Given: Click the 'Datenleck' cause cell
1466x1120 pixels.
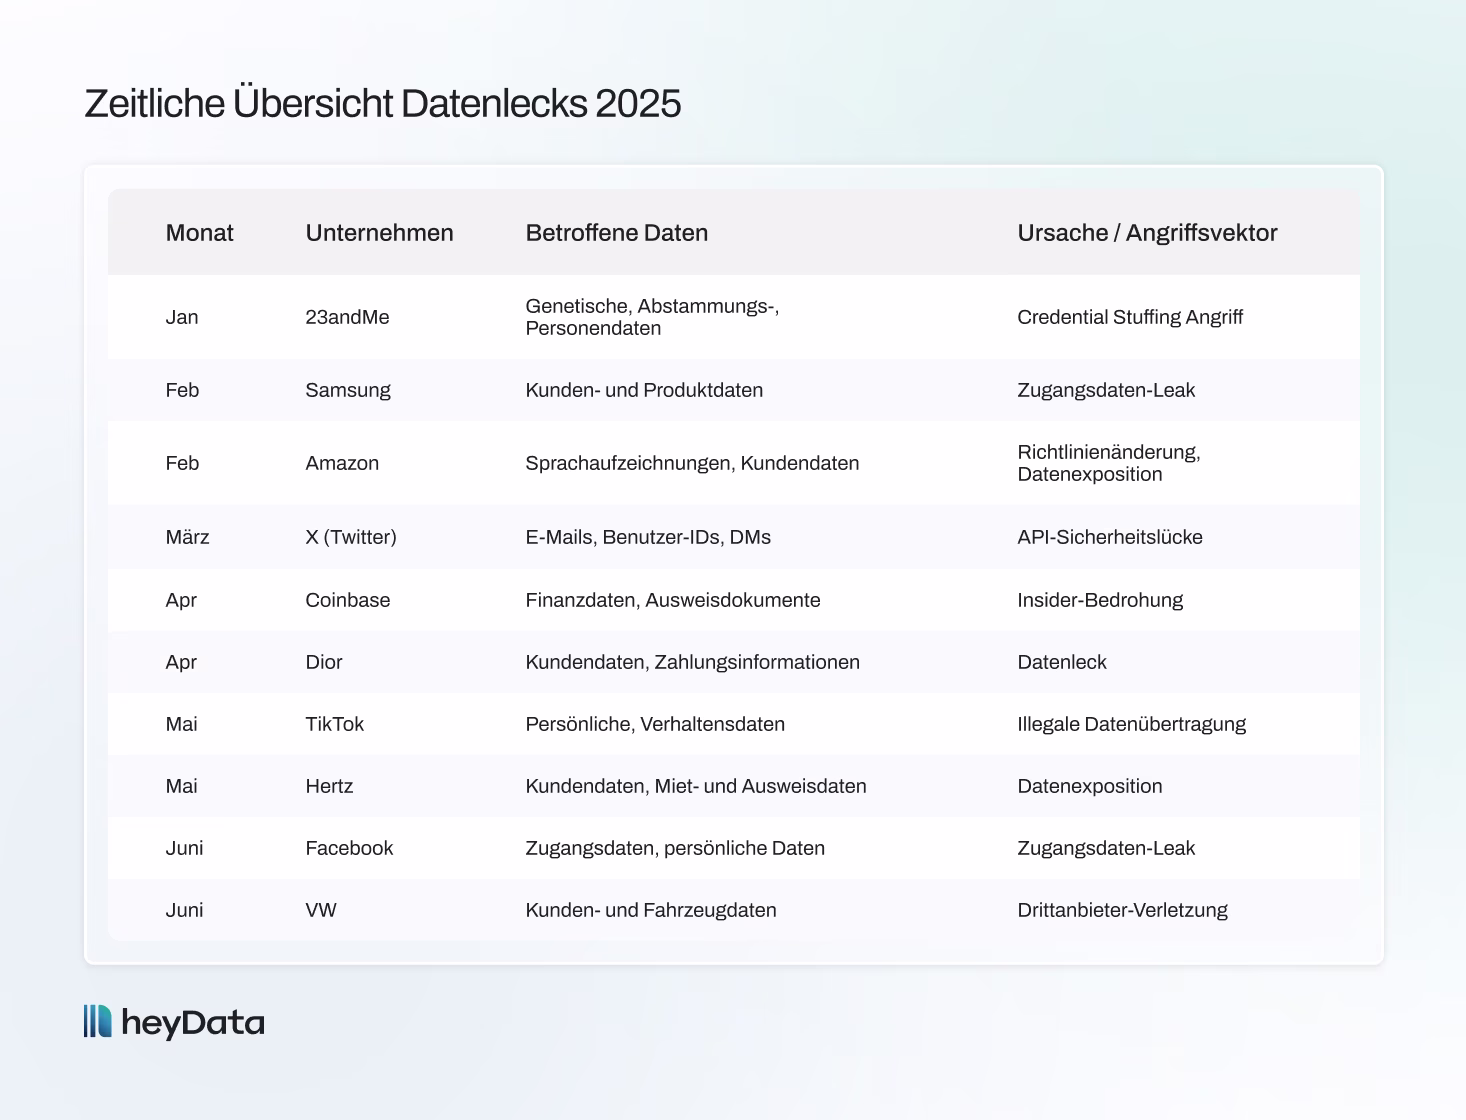Looking at the screenshot, I should (x=1062, y=662).
